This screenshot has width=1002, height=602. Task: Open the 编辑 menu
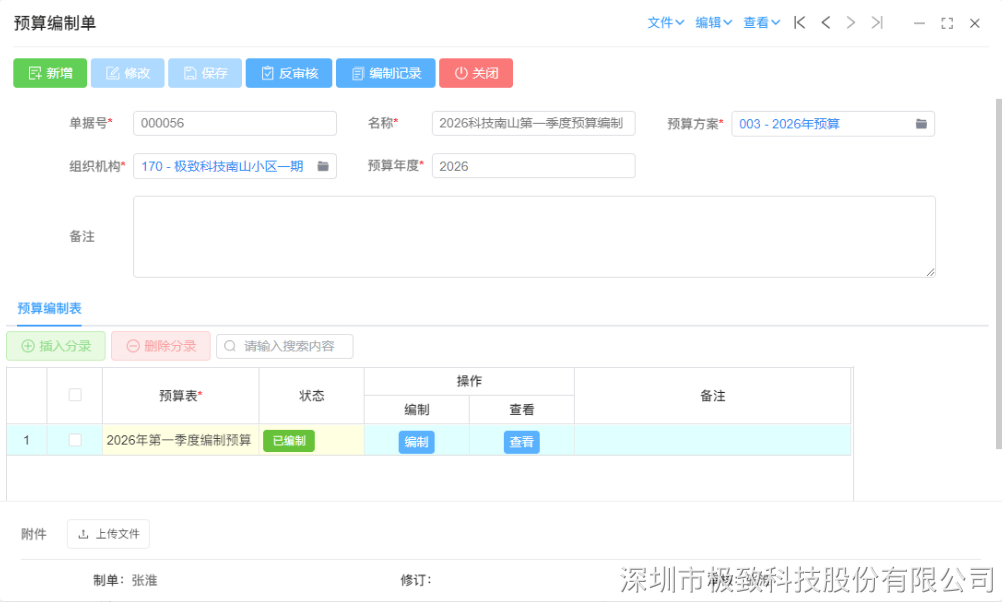tap(713, 23)
